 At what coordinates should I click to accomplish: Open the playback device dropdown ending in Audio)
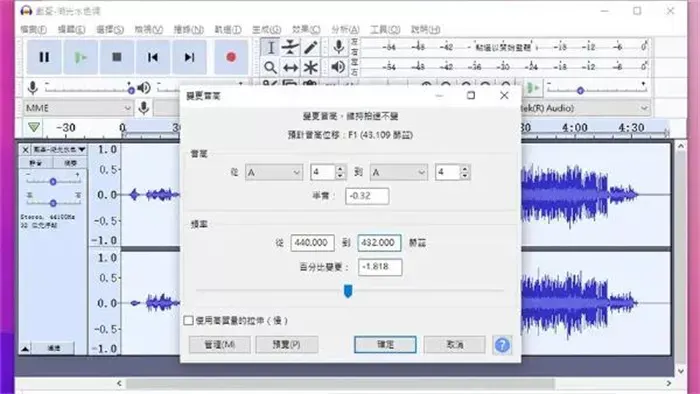point(585,108)
